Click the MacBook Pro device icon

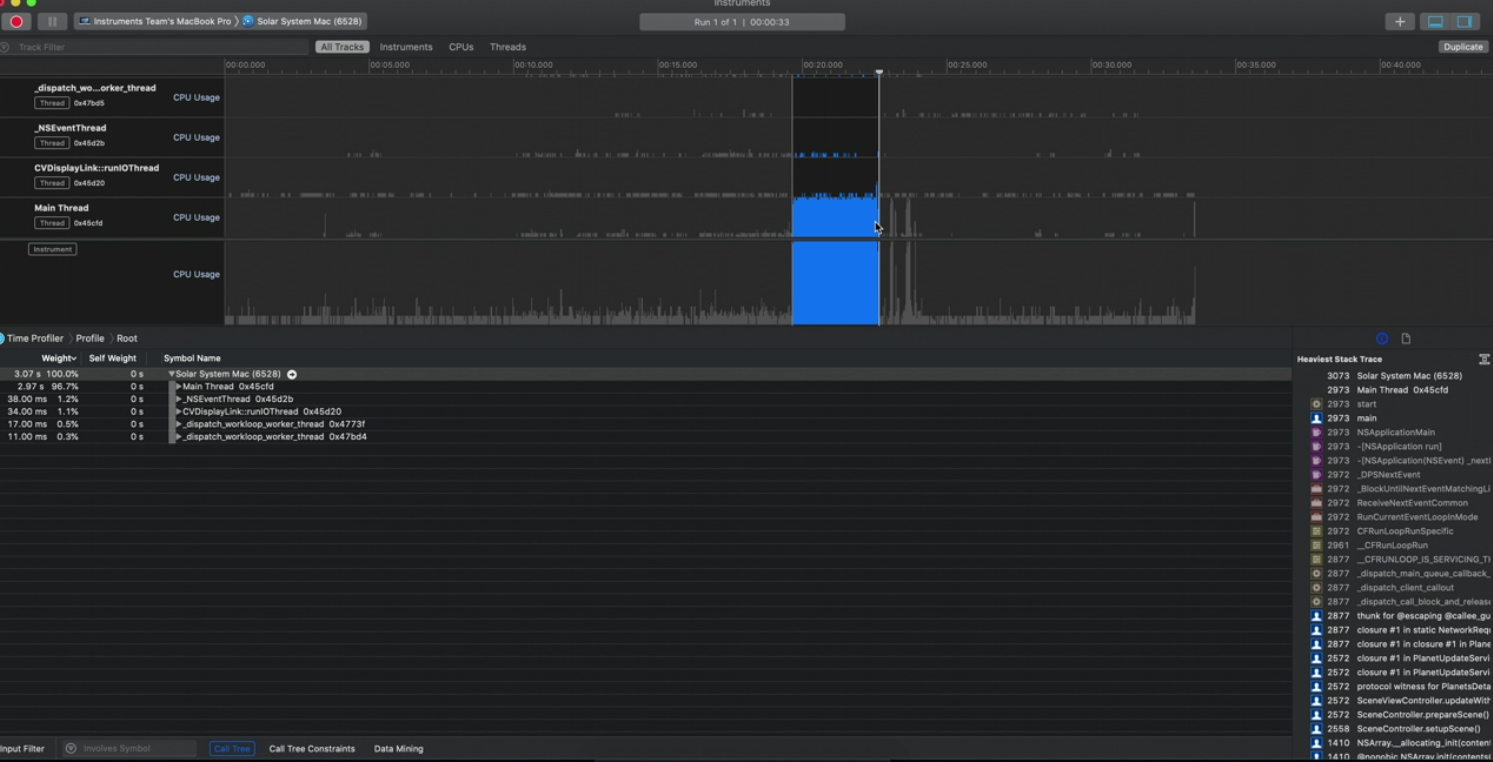click(85, 21)
